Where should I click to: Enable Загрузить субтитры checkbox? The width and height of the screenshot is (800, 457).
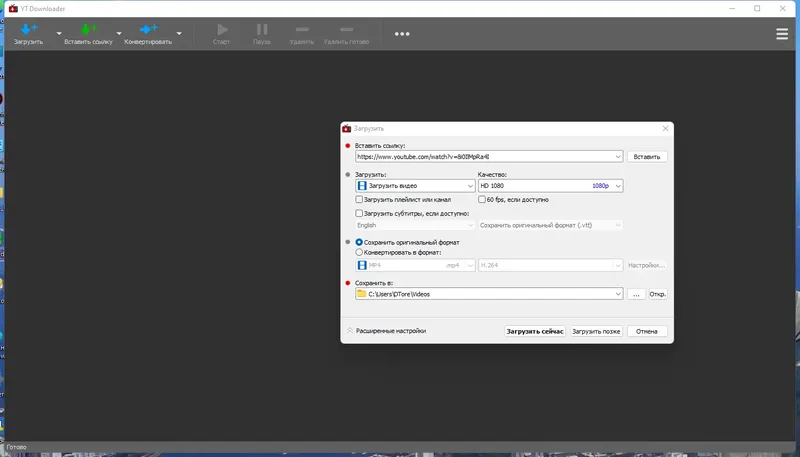click(359, 213)
